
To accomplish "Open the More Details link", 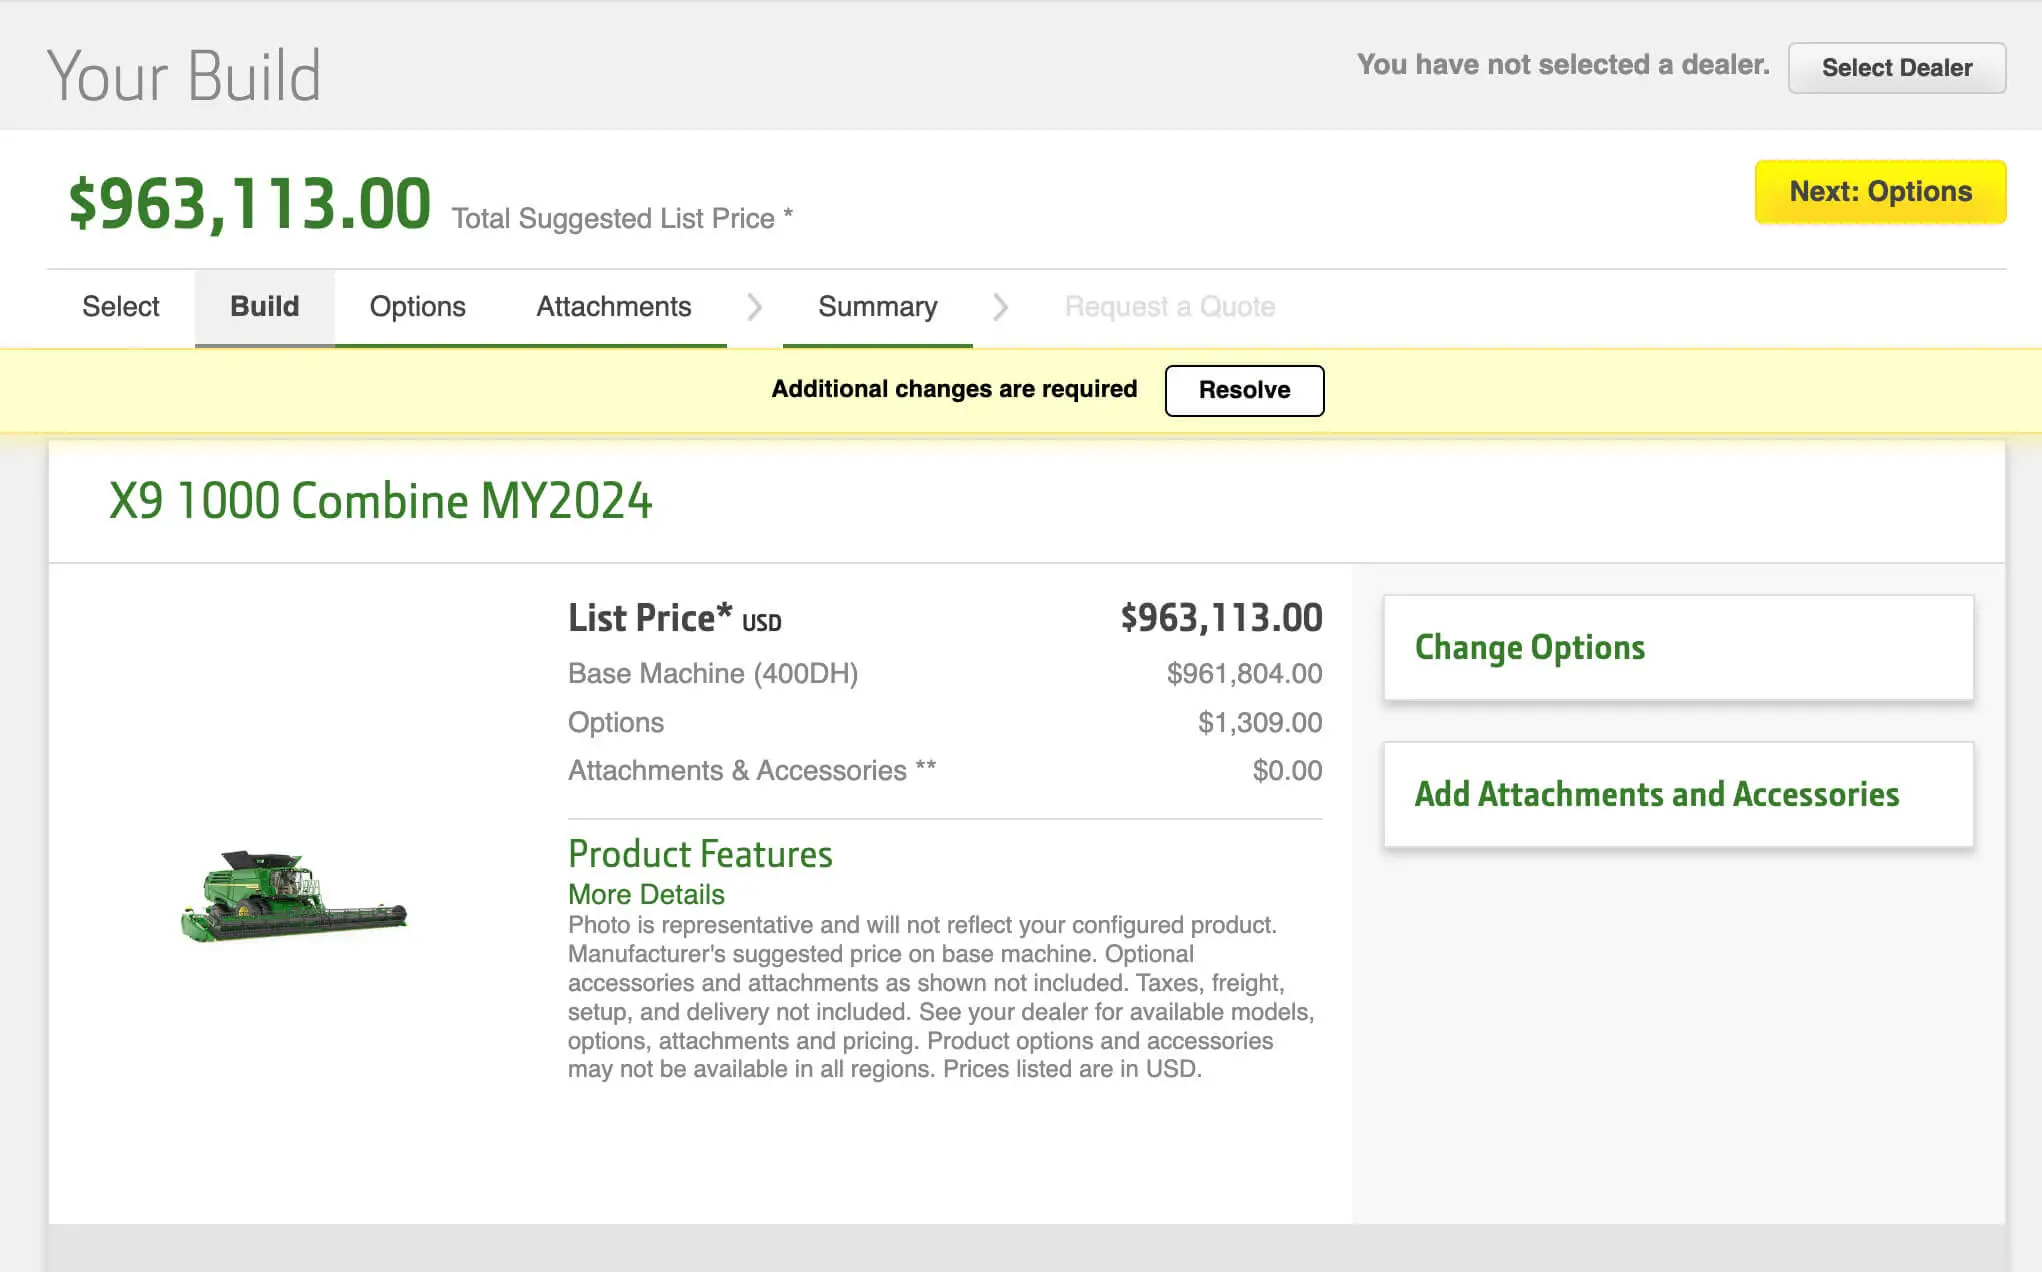I will [646, 894].
